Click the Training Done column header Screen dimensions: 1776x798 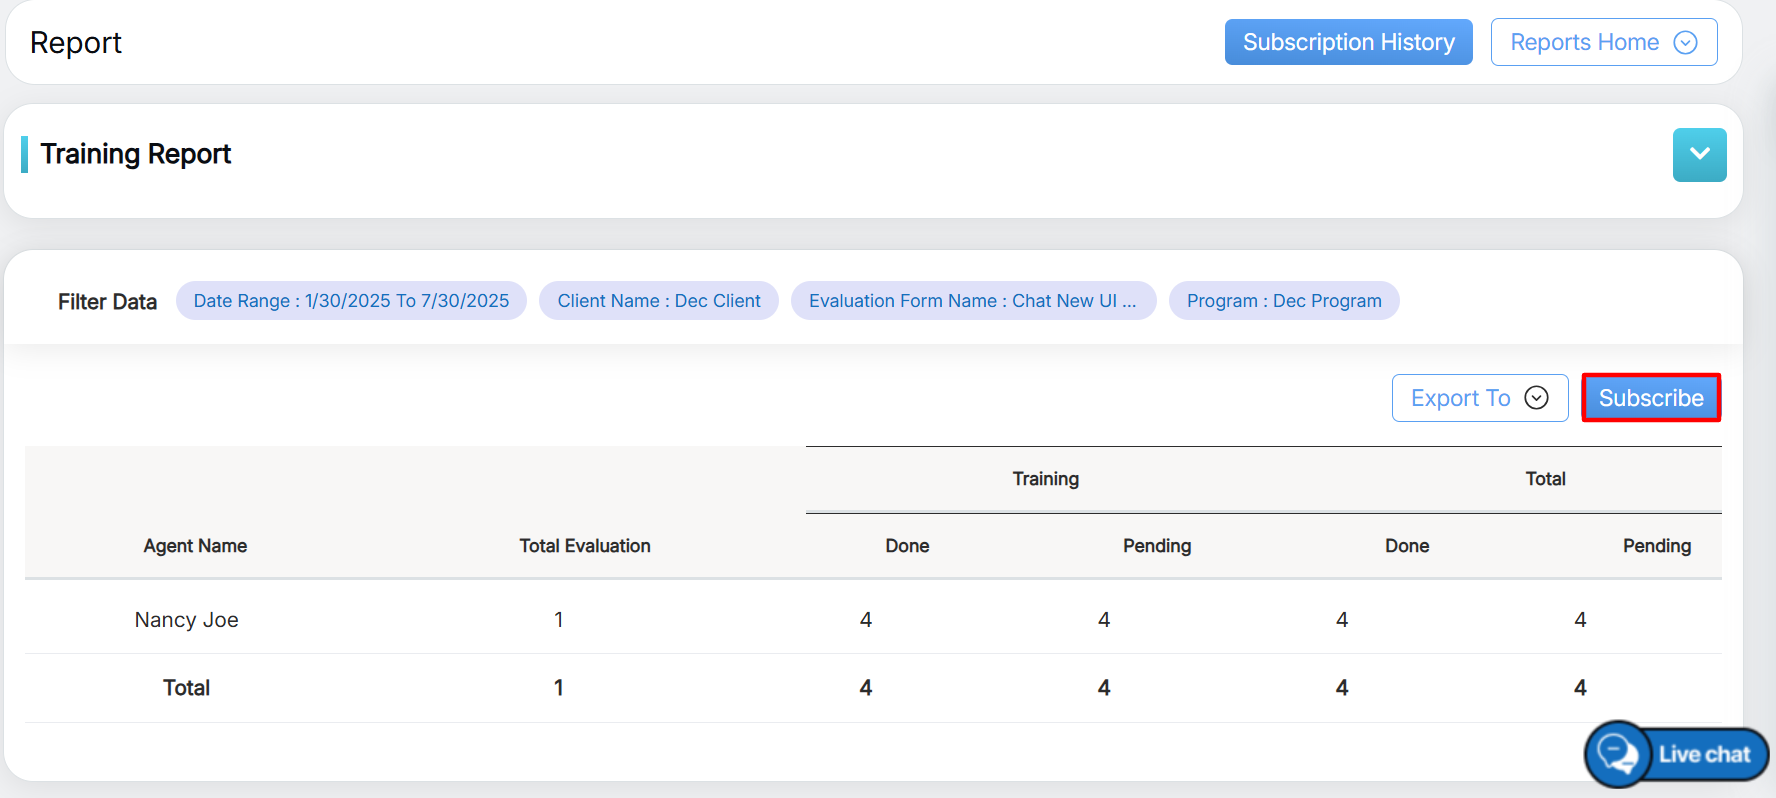tap(907, 546)
